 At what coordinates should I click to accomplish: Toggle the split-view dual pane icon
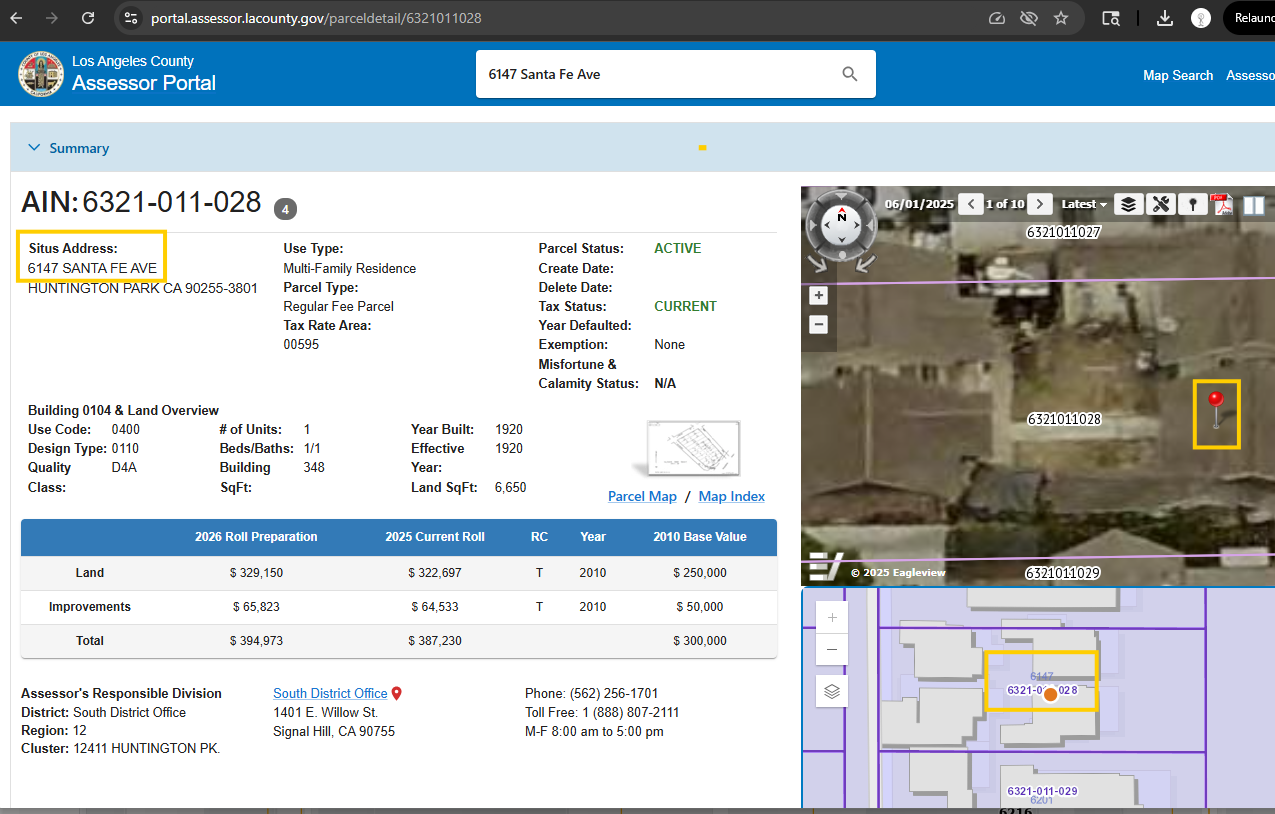click(x=1253, y=205)
